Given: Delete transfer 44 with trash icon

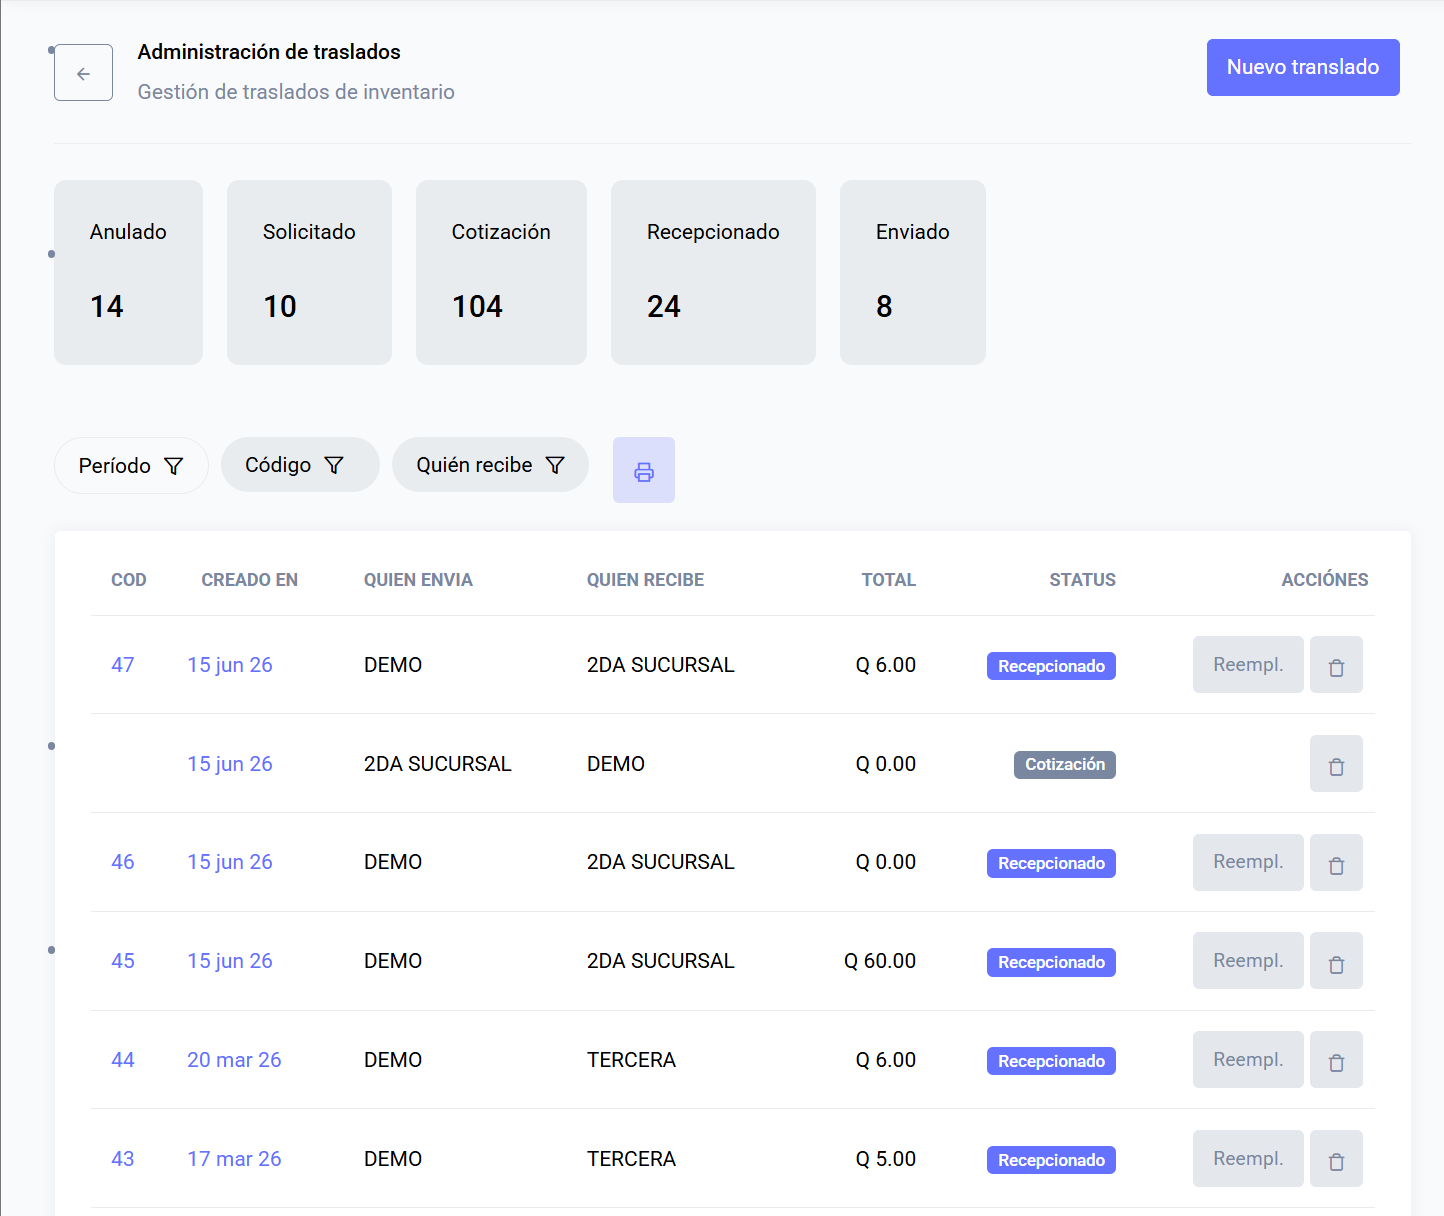Looking at the screenshot, I should (x=1336, y=1060).
